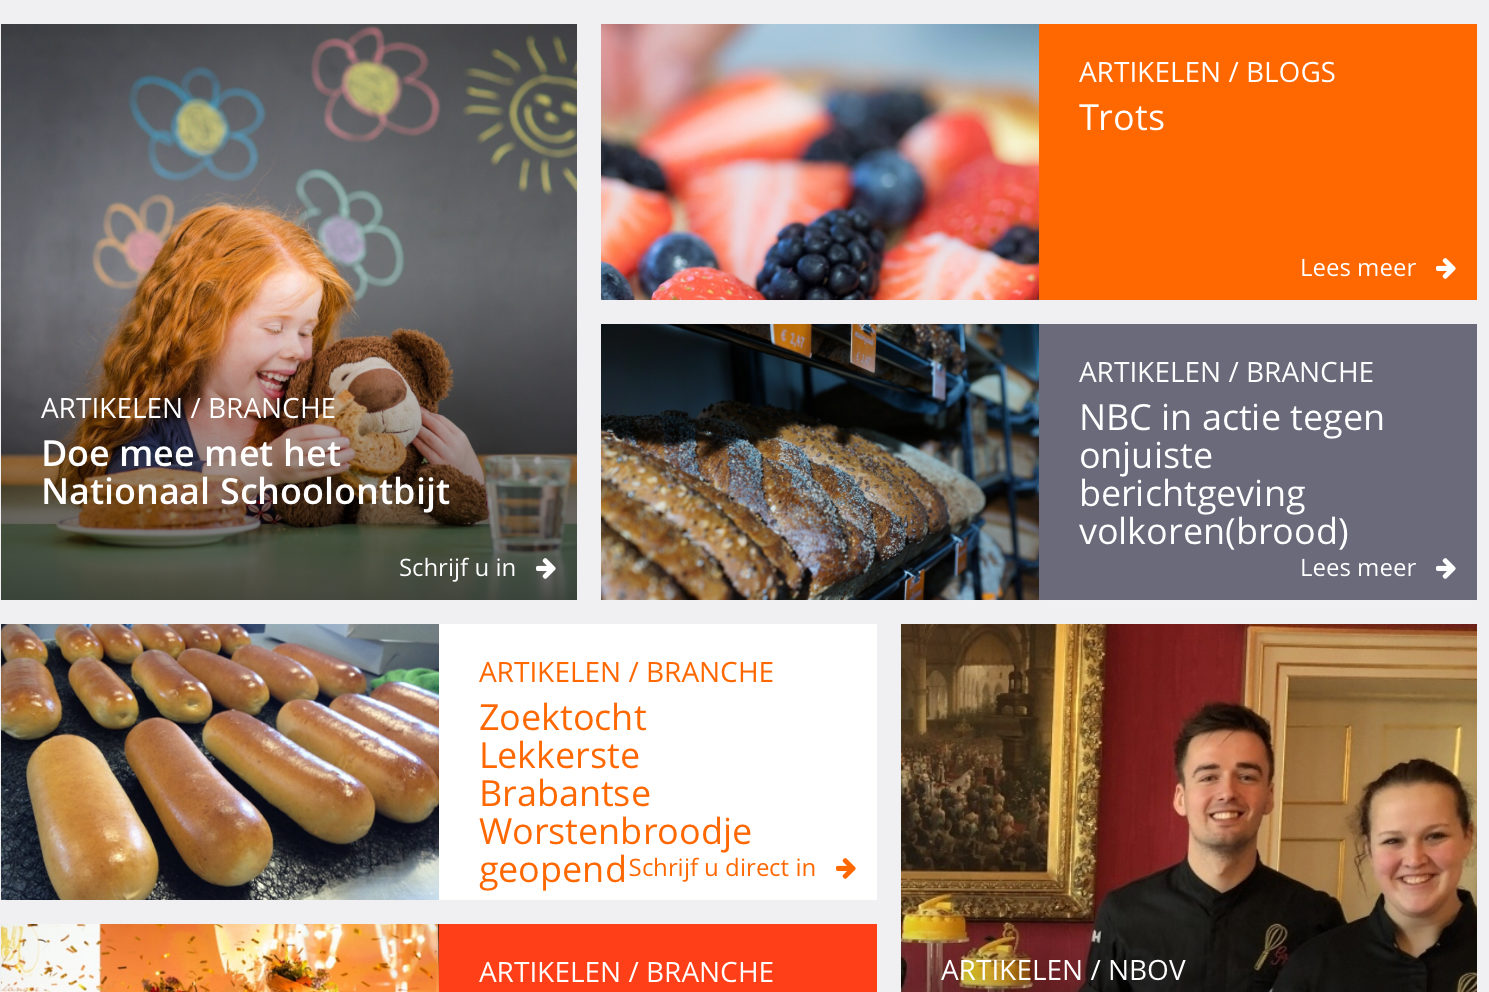
Task: Click the confetti celebration image at bottom
Action: click(x=220, y=958)
